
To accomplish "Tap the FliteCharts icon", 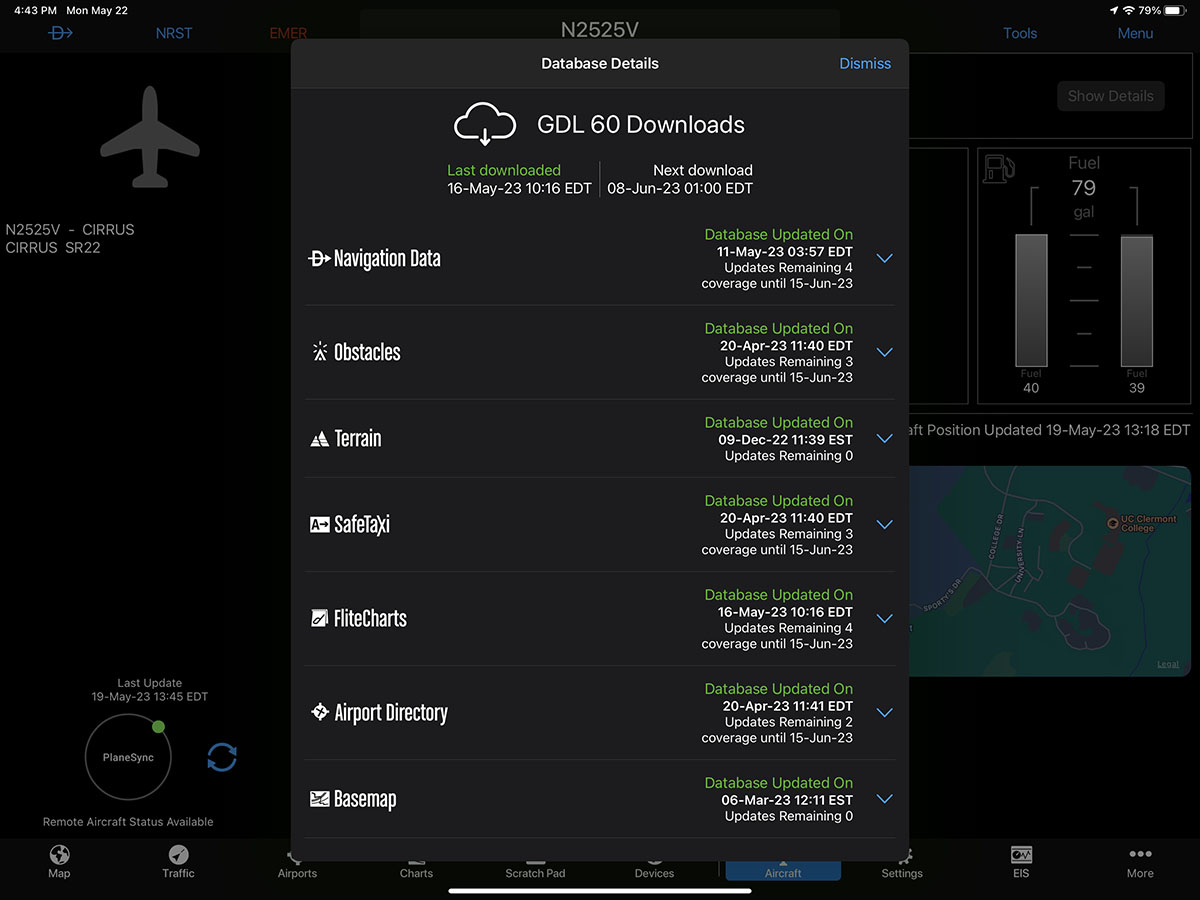I will tap(319, 619).
